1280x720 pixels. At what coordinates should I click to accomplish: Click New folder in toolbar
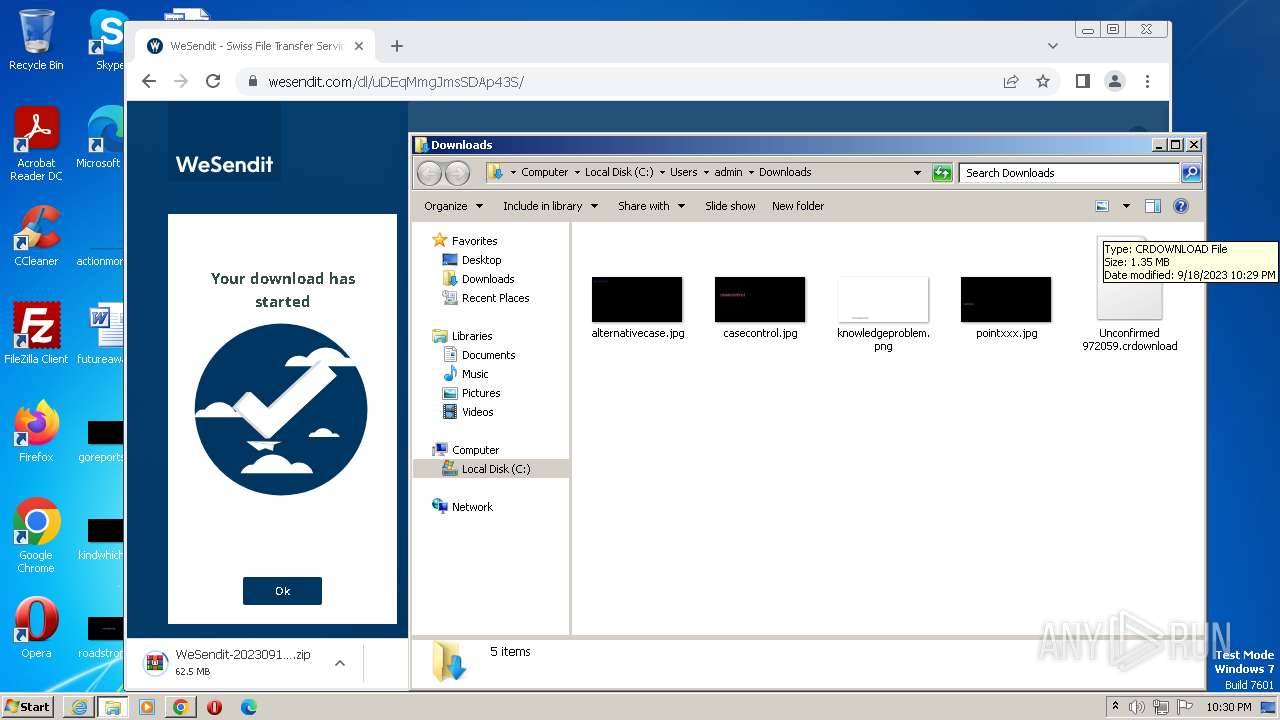tap(798, 206)
